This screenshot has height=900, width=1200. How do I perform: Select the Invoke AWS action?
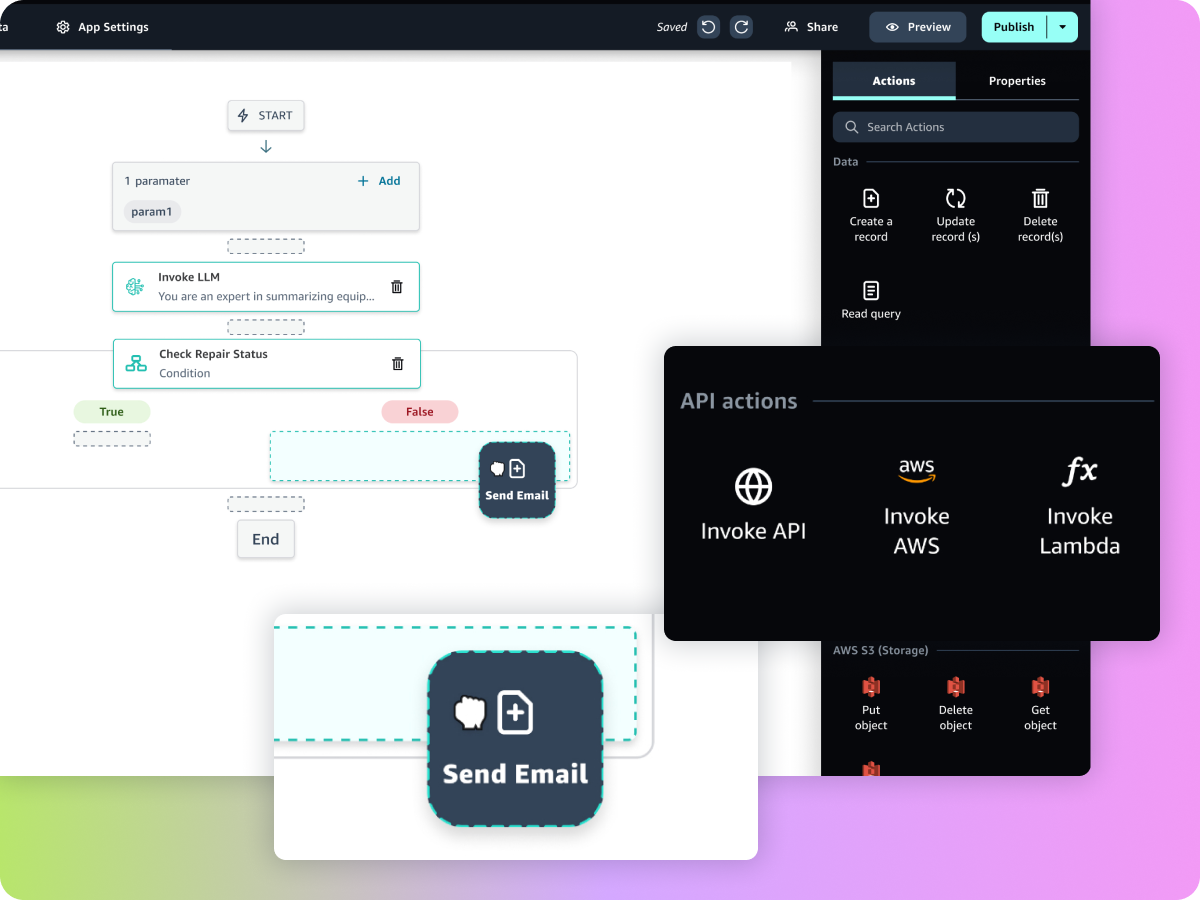coord(916,503)
